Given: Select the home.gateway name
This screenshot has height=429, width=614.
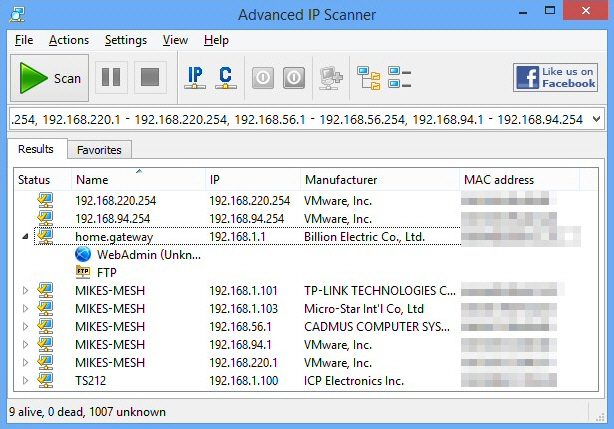Looking at the screenshot, I should (x=114, y=237).
